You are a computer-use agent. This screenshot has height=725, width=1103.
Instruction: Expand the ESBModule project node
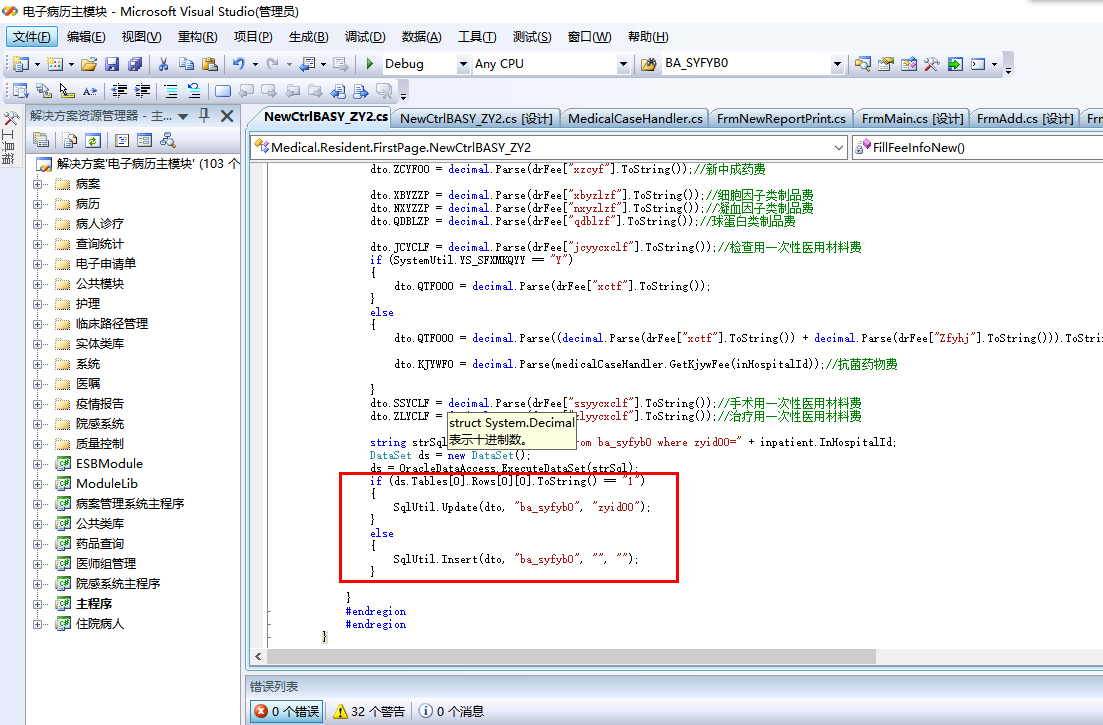[x=37, y=464]
